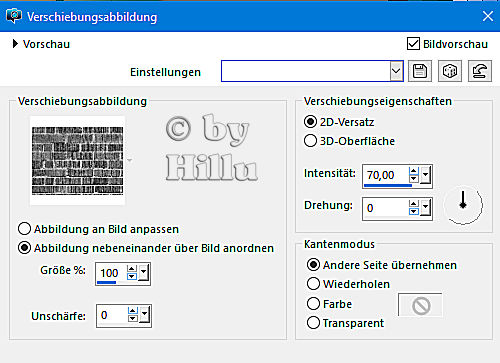This screenshot has height=363, width=500.
Task: Open the Unschärfe slider dropdown
Action: pyautogui.click(x=144, y=315)
